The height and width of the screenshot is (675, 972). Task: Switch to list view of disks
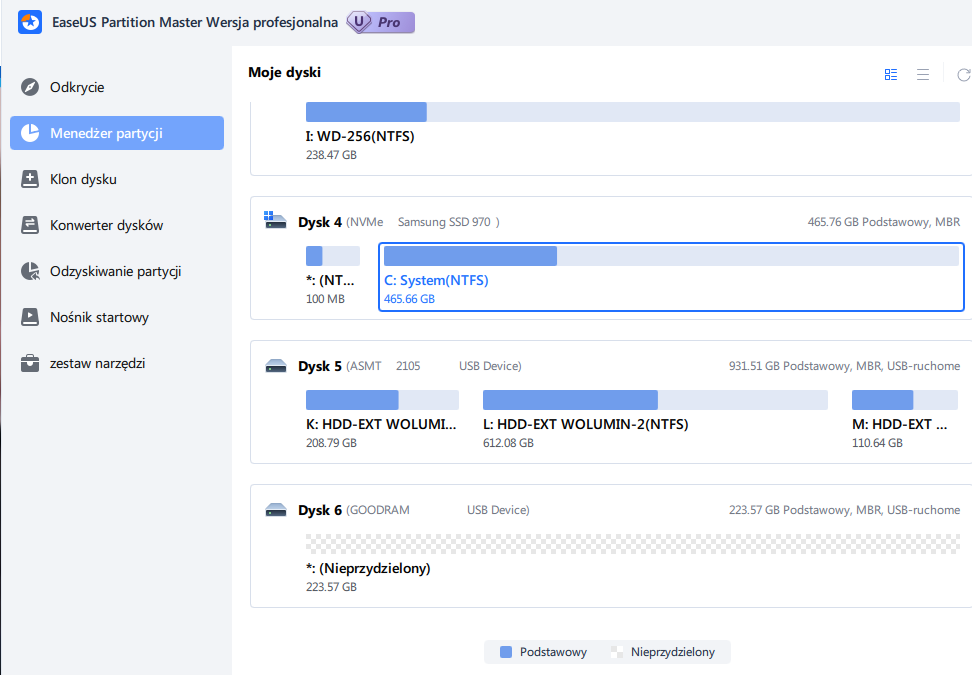tap(922, 74)
